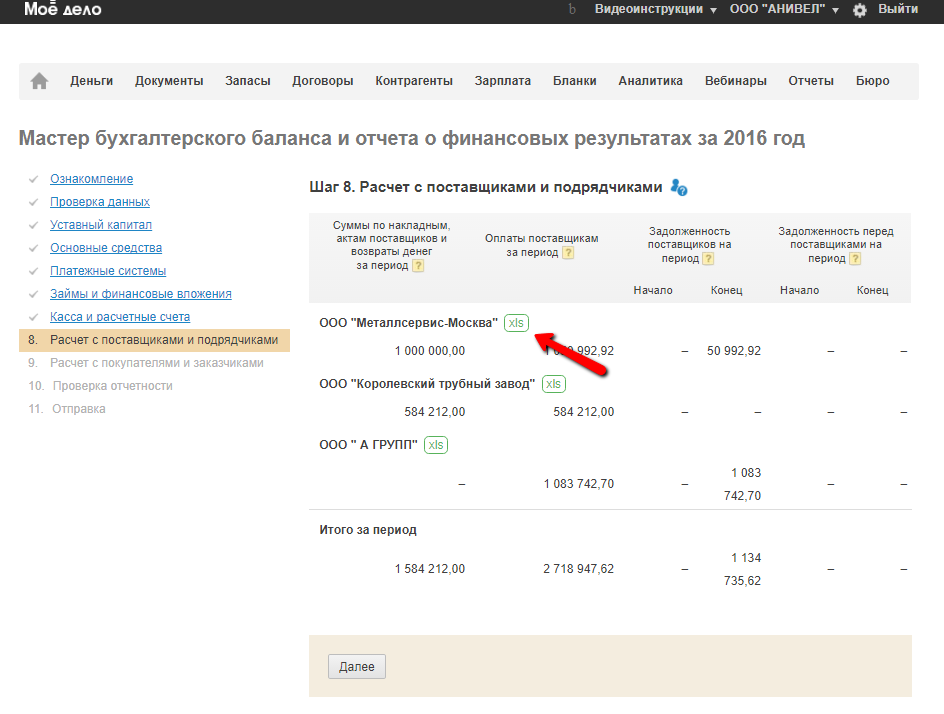Go to Основные средства step
Image resolution: width=944 pixels, height=714 pixels.
(x=106, y=247)
